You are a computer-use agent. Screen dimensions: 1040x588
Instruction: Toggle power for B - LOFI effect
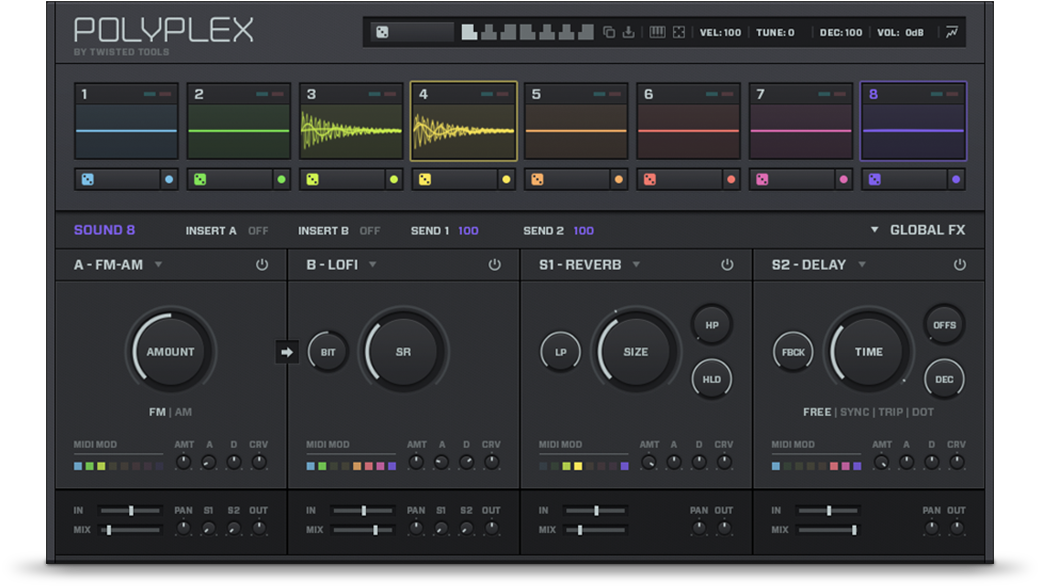pyautogui.click(x=495, y=265)
